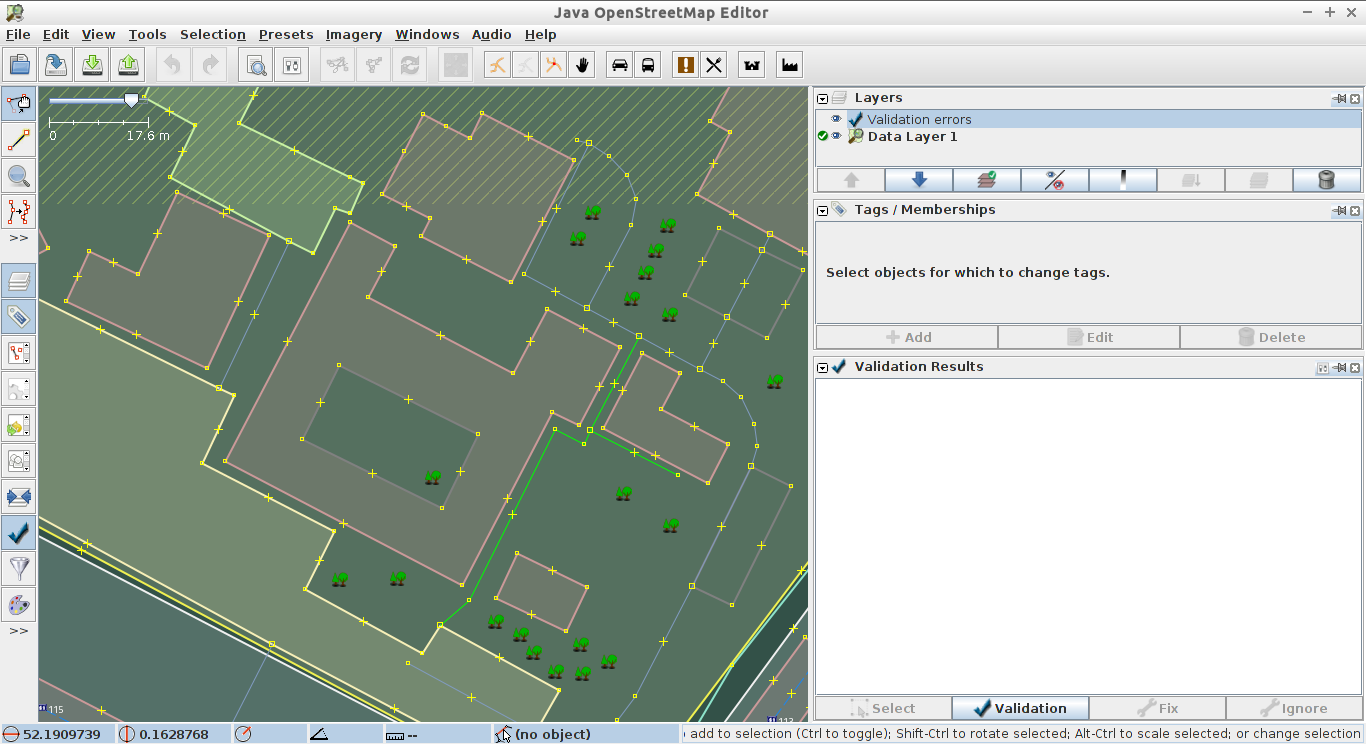1366x744 pixels.
Task: Click the factory preset icon
Action: pos(790,65)
